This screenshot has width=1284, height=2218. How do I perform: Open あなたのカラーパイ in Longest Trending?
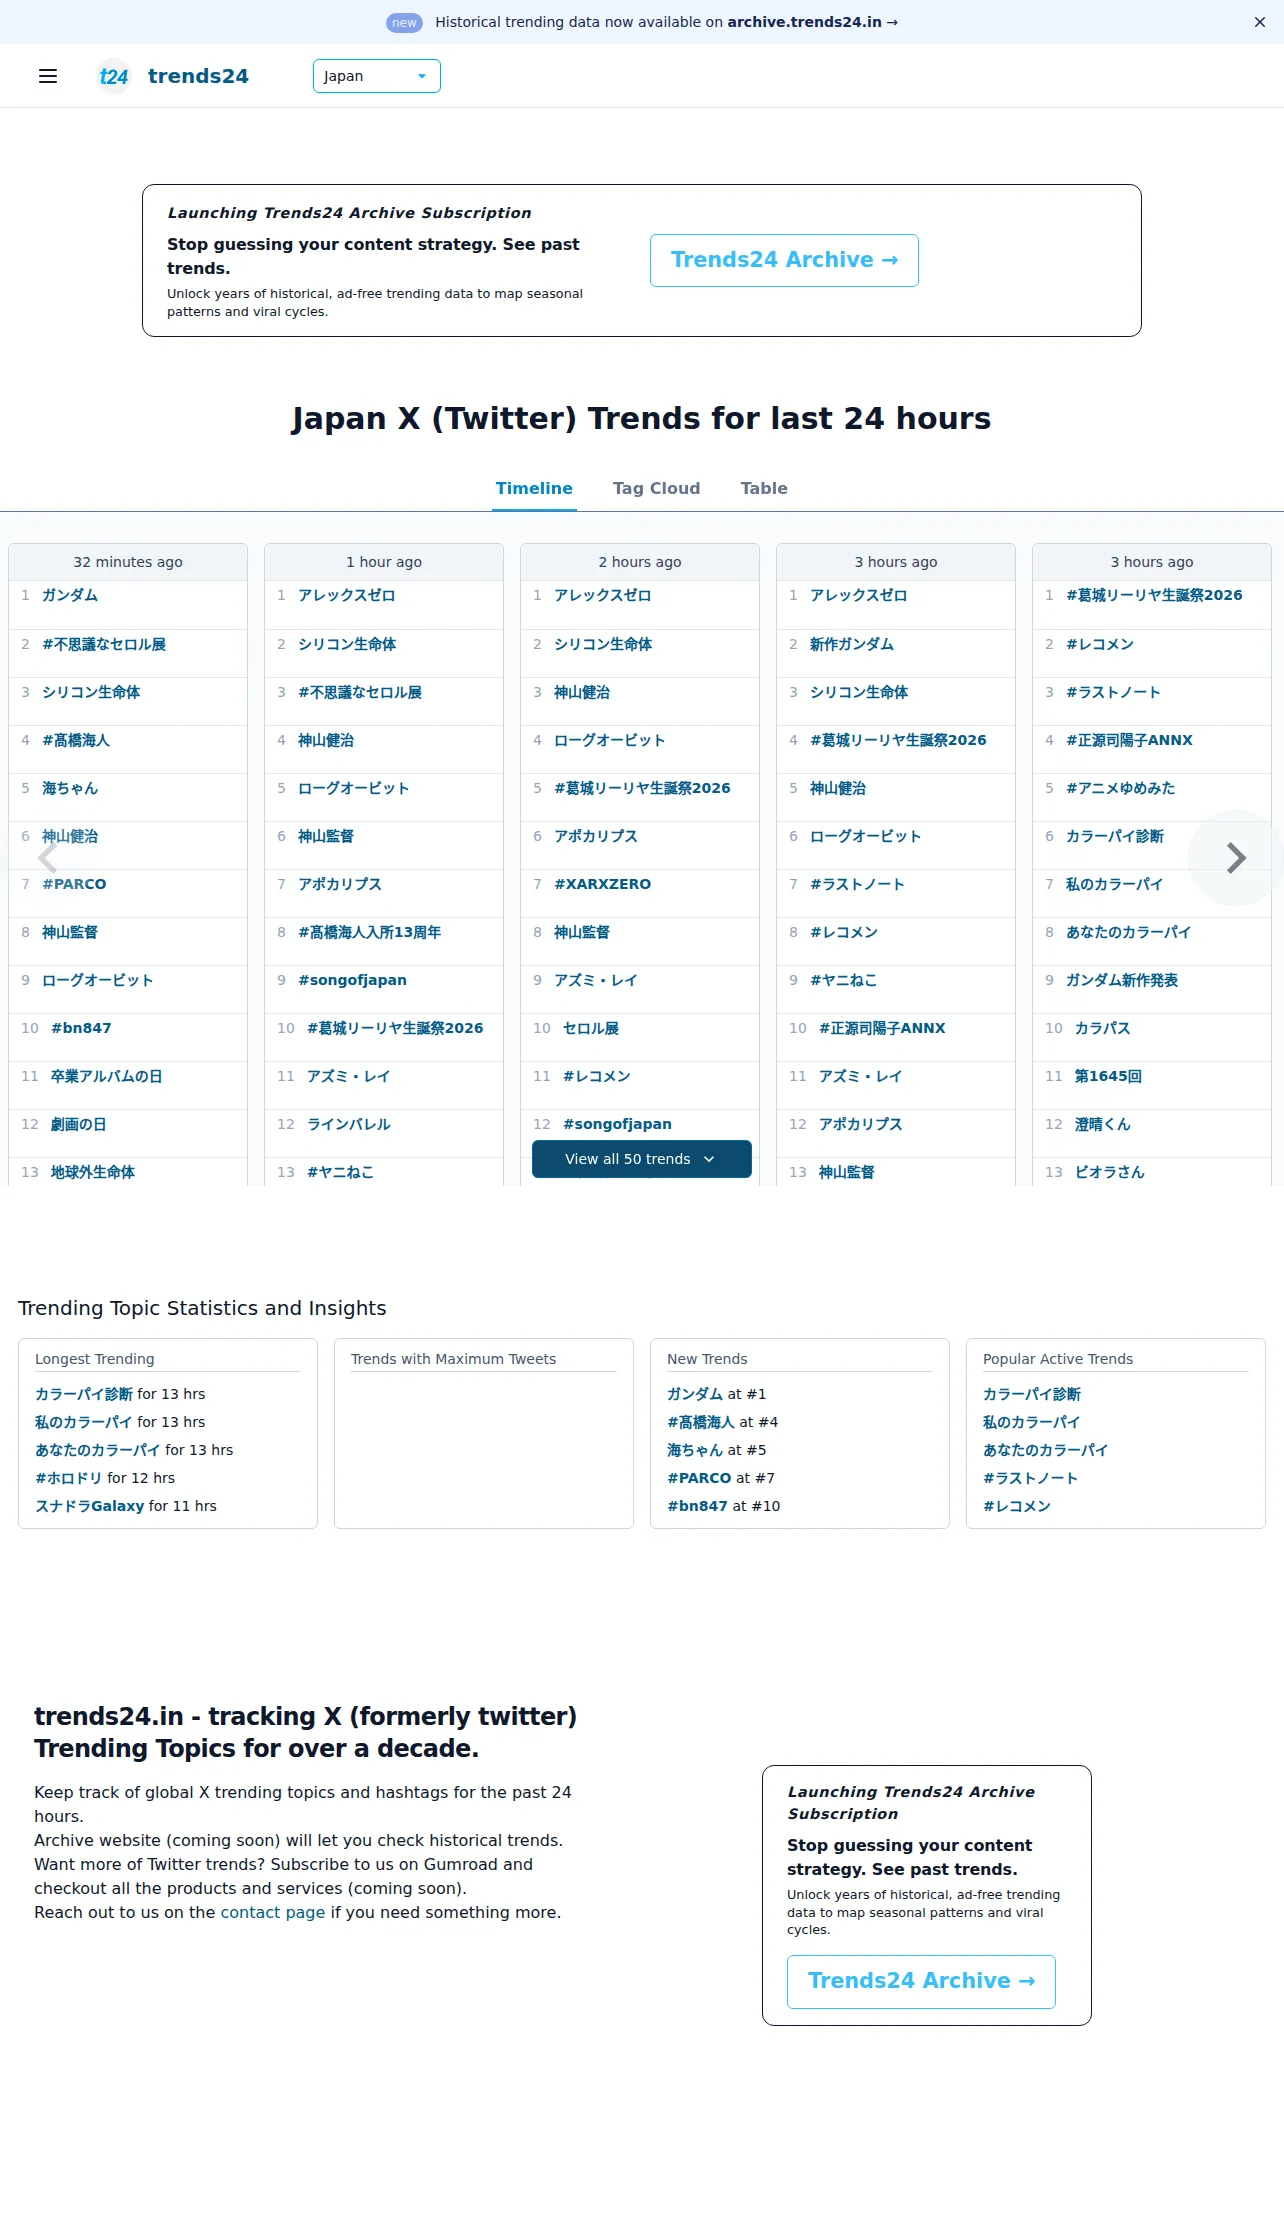click(x=98, y=1451)
